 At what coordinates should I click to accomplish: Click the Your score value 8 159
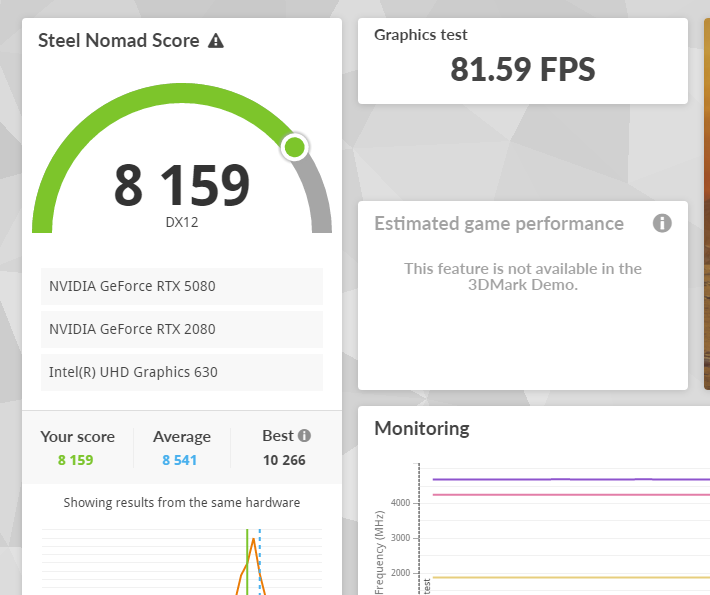76,460
